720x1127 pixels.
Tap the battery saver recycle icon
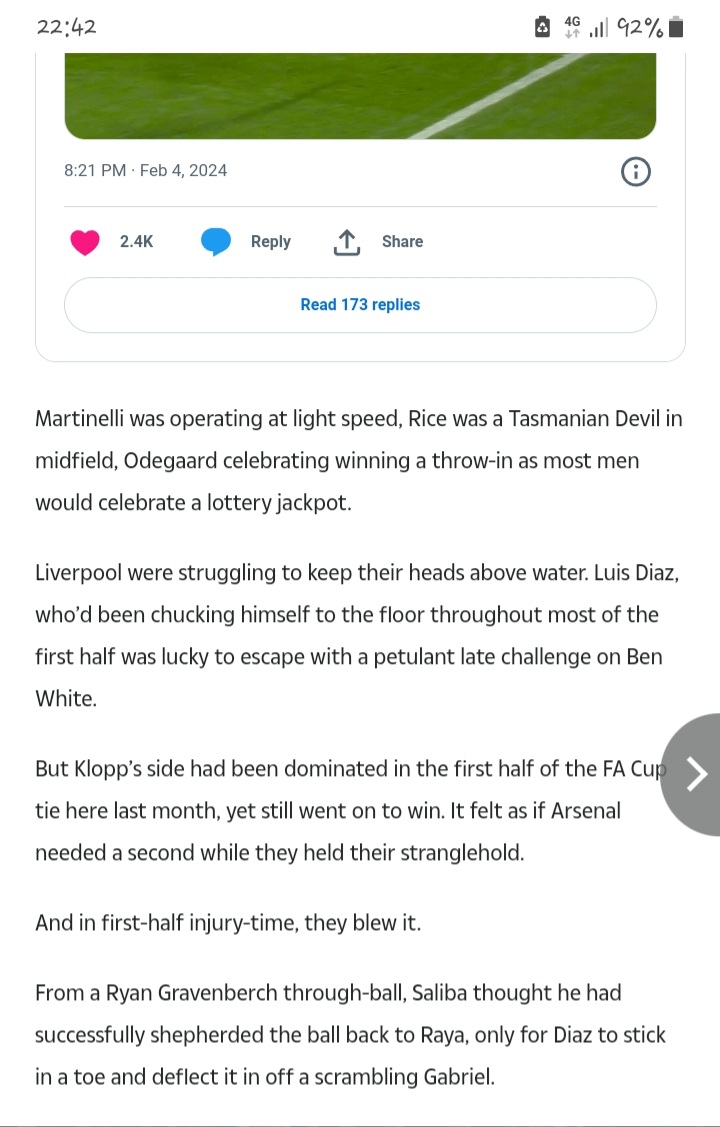[543, 27]
